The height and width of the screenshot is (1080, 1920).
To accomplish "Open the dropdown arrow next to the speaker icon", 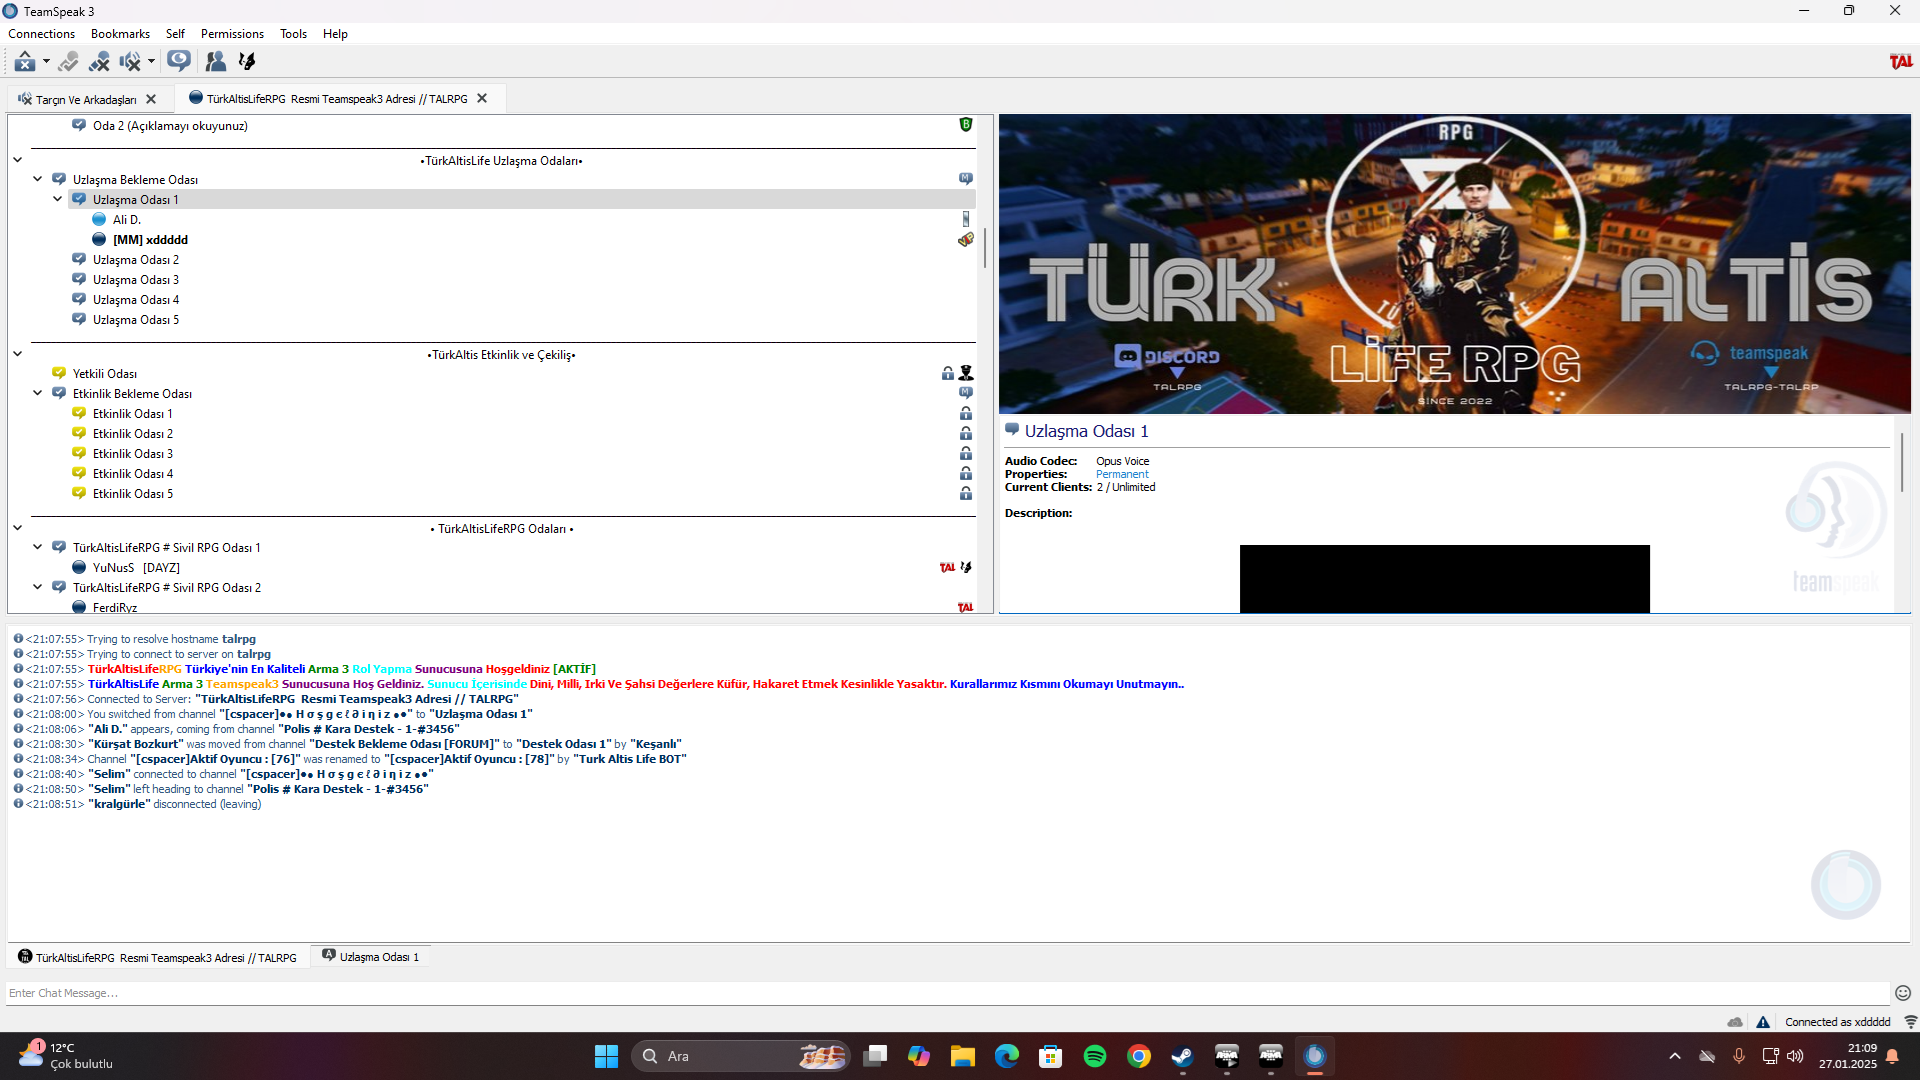I will 151,62.
